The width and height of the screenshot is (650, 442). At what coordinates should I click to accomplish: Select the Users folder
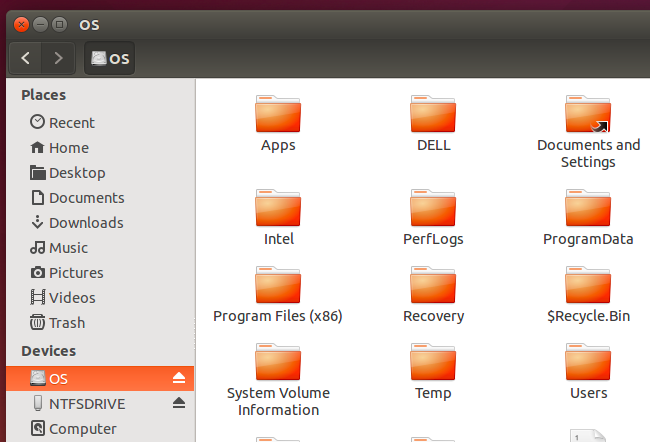[588, 363]
